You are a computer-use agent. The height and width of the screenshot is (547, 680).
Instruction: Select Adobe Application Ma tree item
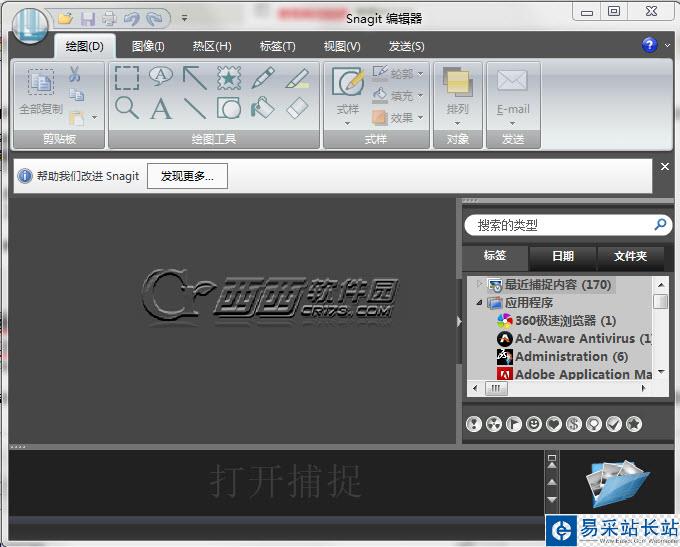tap(574, 373)
